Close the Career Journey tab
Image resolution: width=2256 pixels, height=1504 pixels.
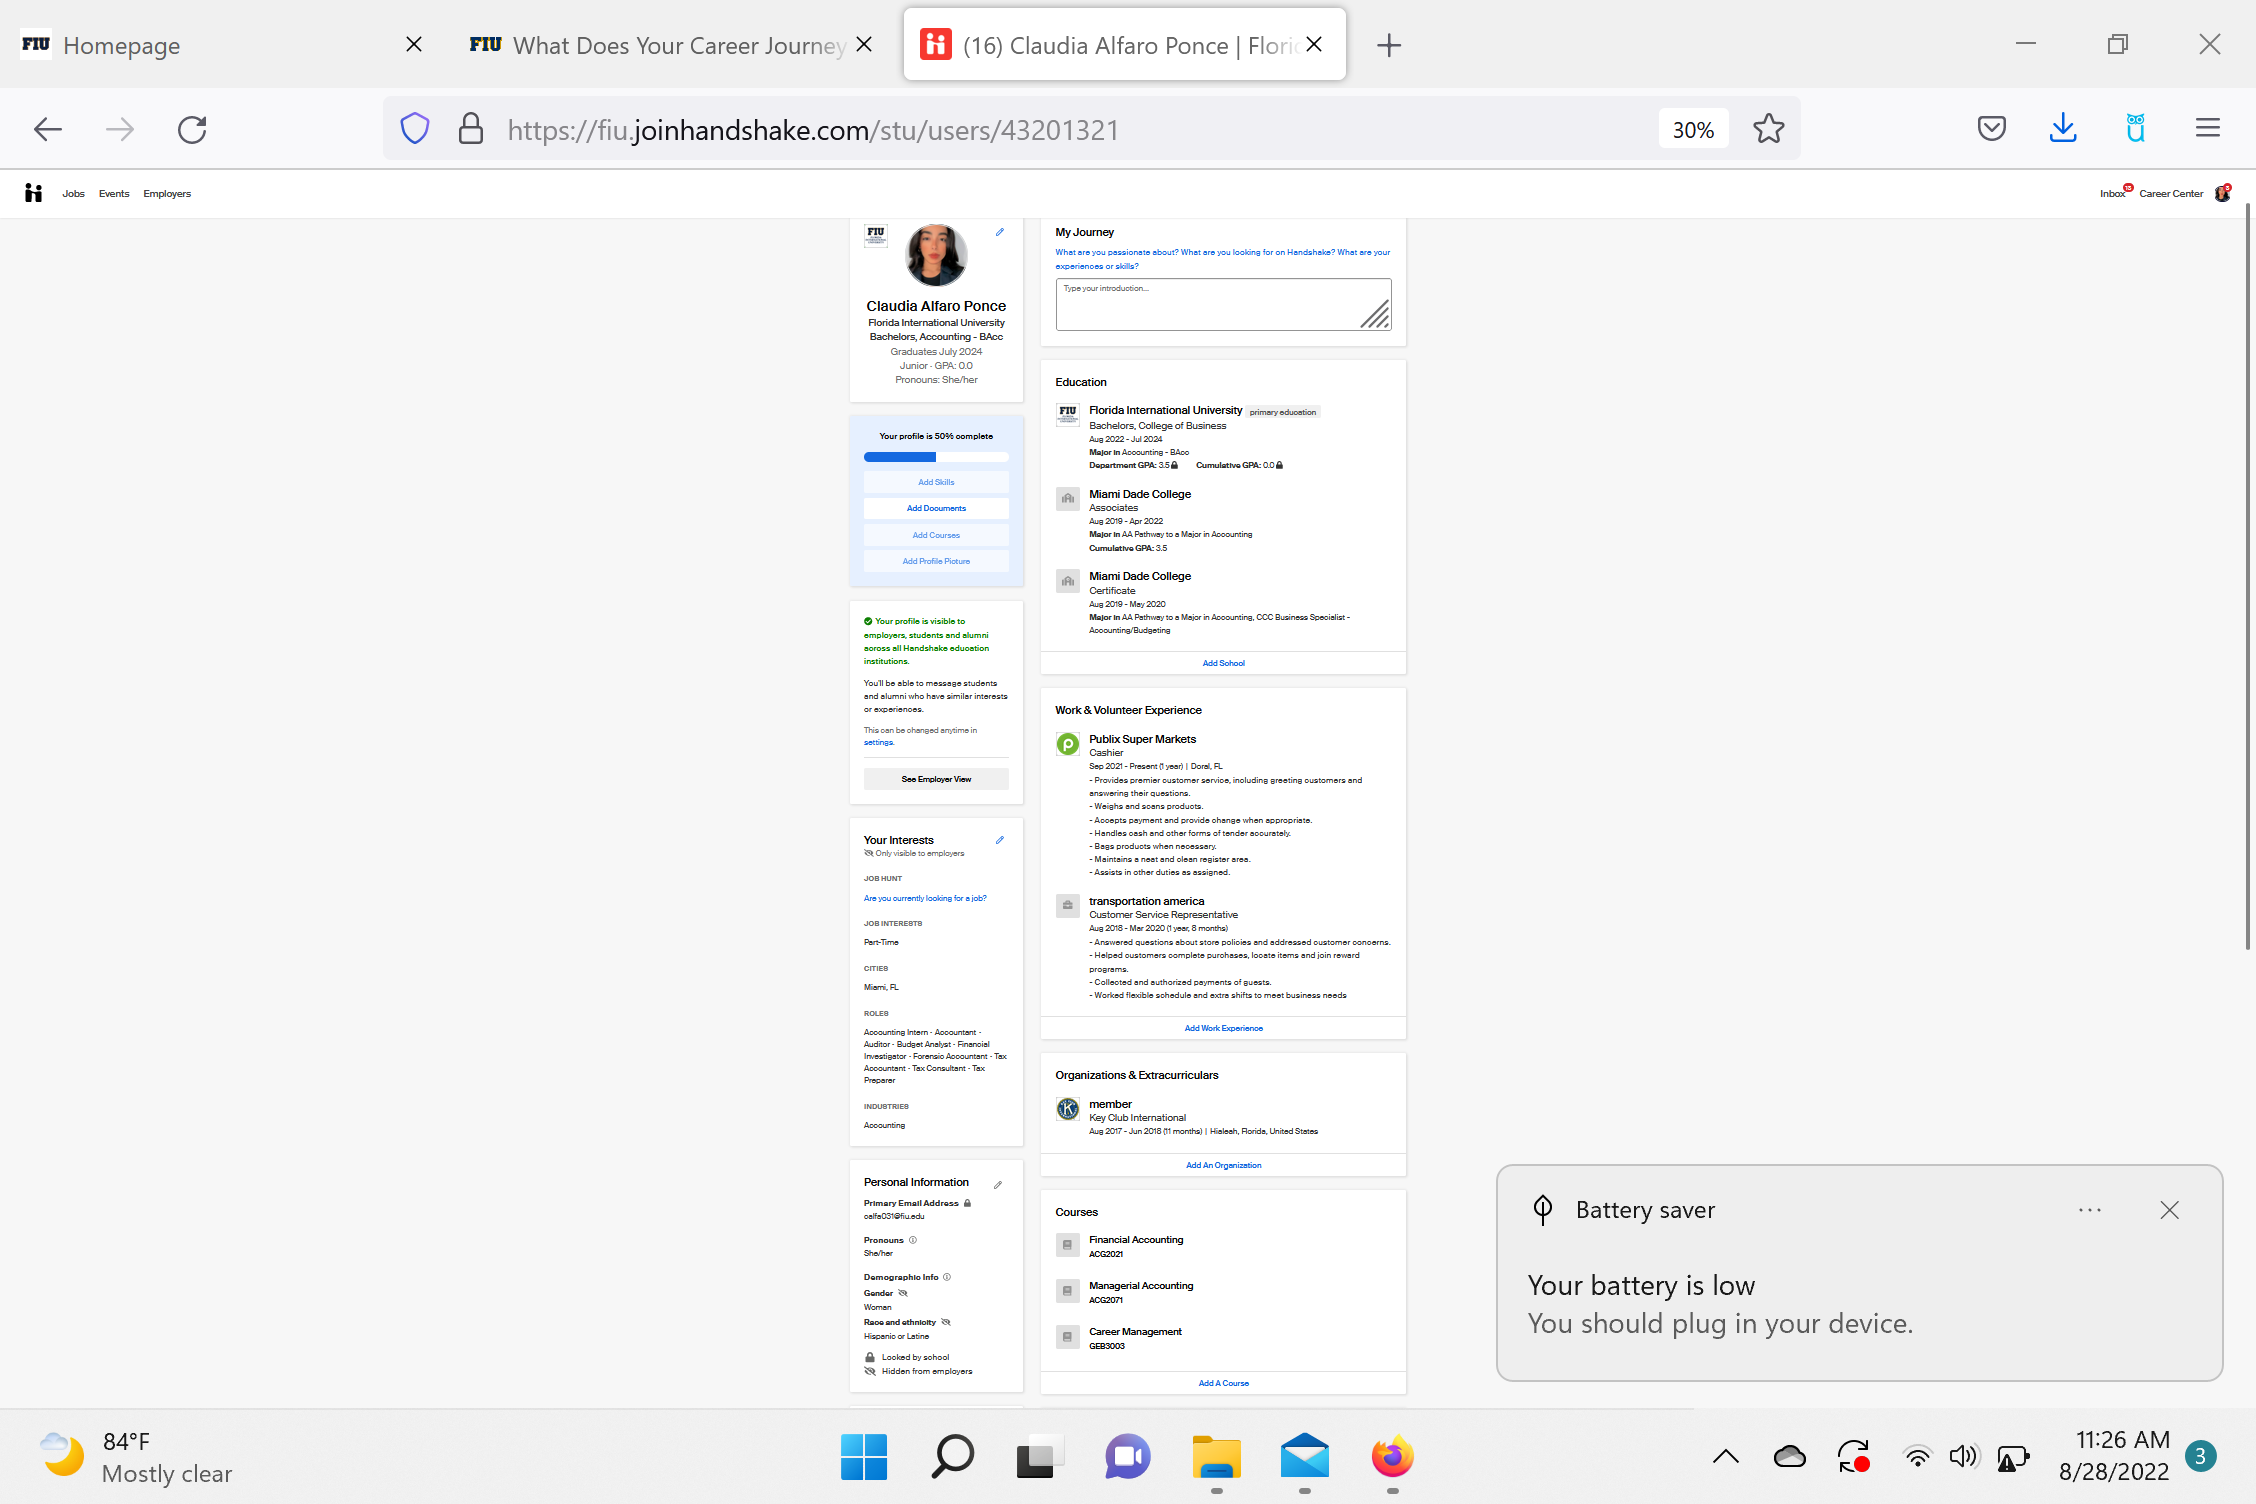[865, 45]
